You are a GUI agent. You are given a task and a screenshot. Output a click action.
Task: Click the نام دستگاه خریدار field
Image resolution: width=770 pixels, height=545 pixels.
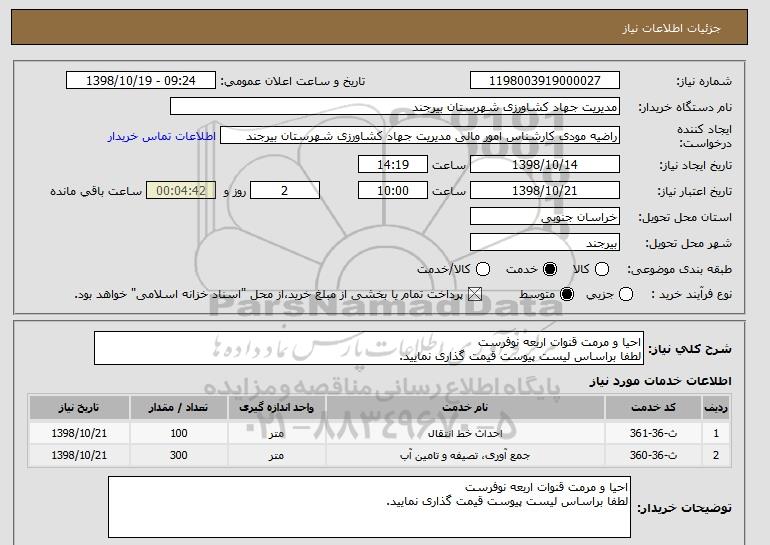pos(395,107)
